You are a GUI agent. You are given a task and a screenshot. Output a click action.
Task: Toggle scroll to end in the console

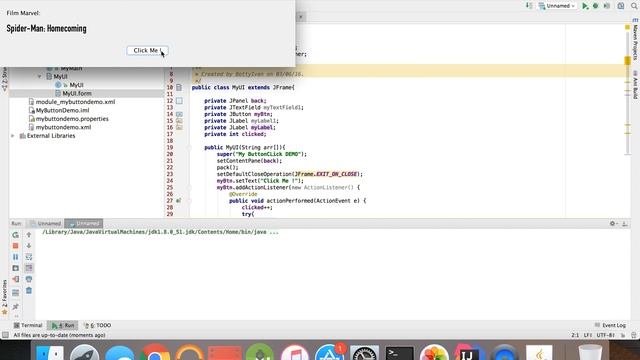point(29,268)
